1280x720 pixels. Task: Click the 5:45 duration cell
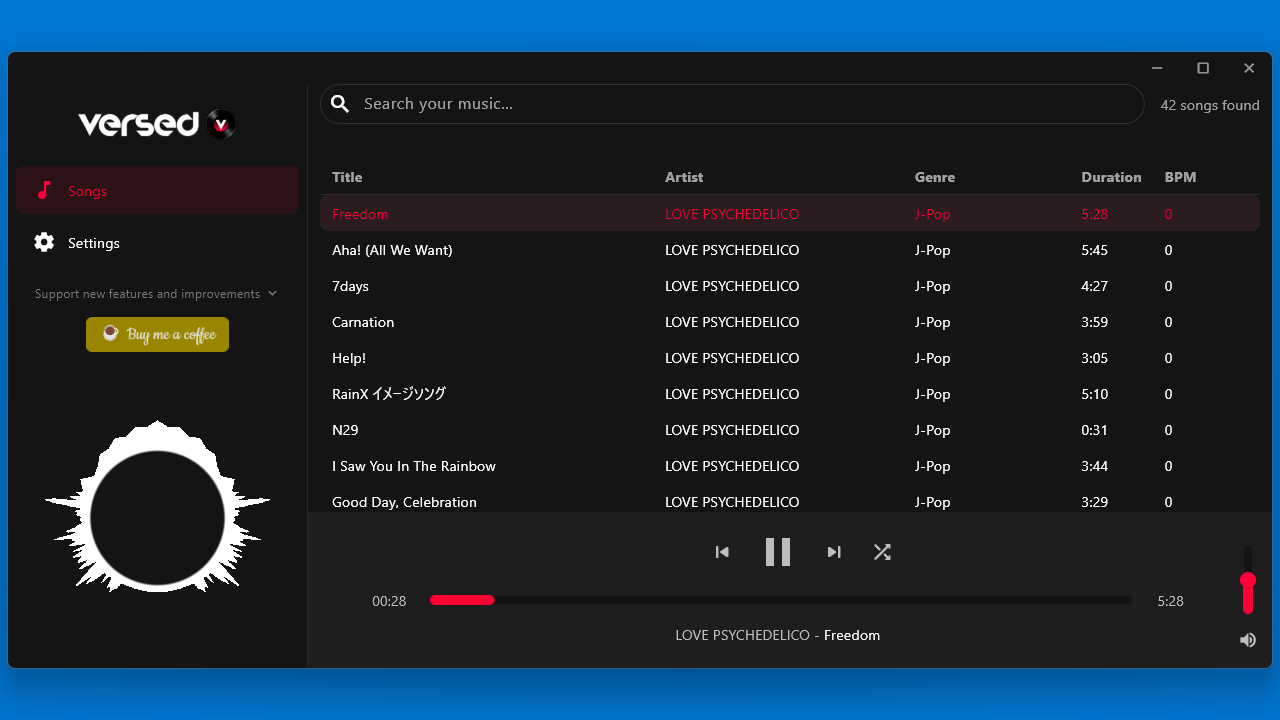[1094, 250]
